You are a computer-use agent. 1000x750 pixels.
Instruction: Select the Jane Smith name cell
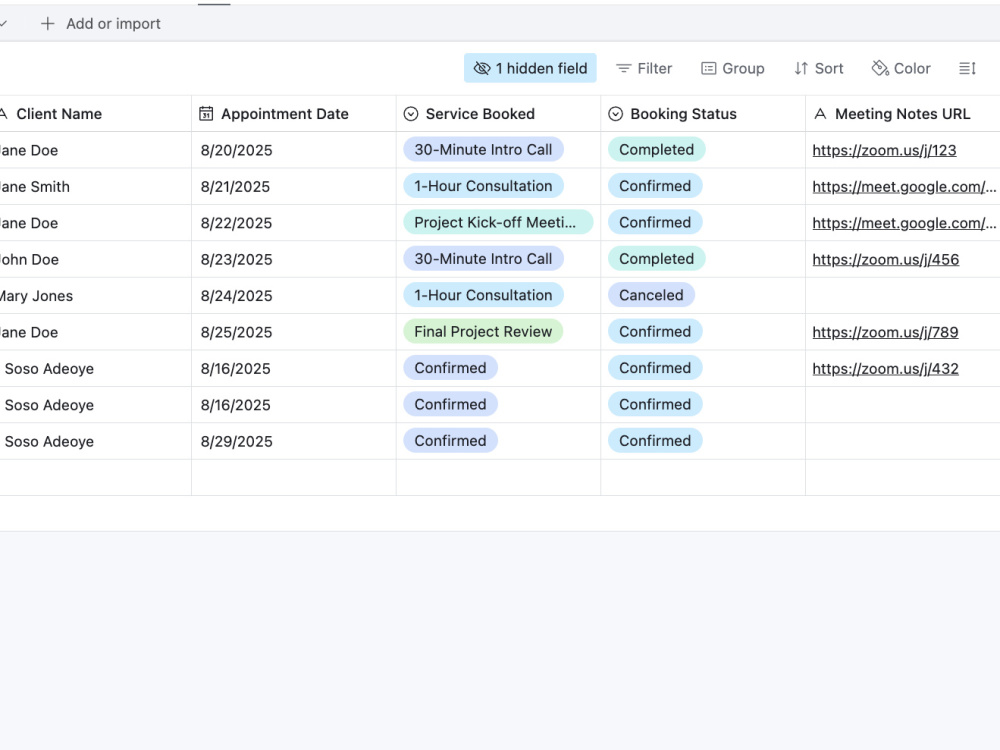coord(96,187)
